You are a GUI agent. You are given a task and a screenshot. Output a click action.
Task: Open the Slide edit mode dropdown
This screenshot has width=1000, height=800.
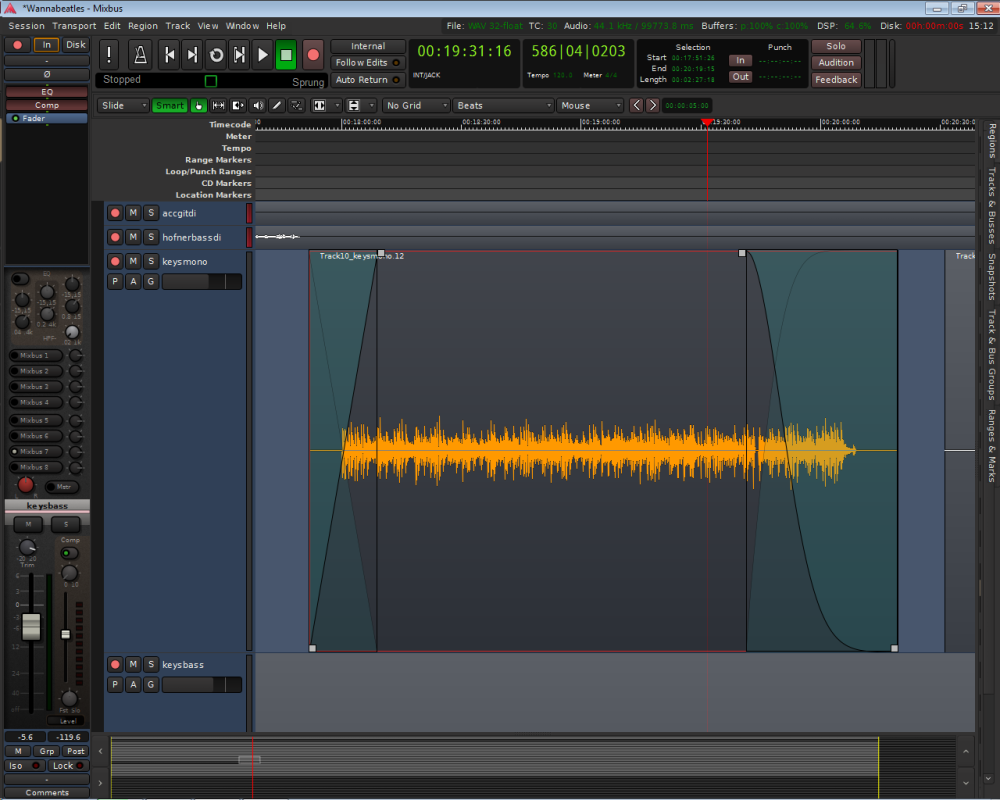(x=123, y=105)
